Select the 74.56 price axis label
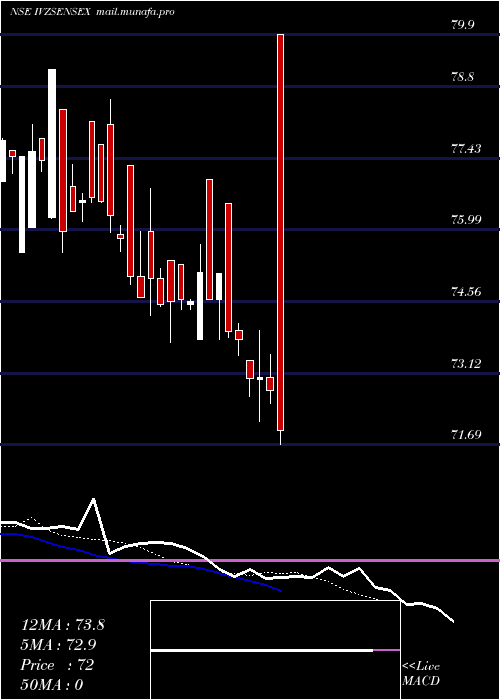500x700 pixels. 466,292
